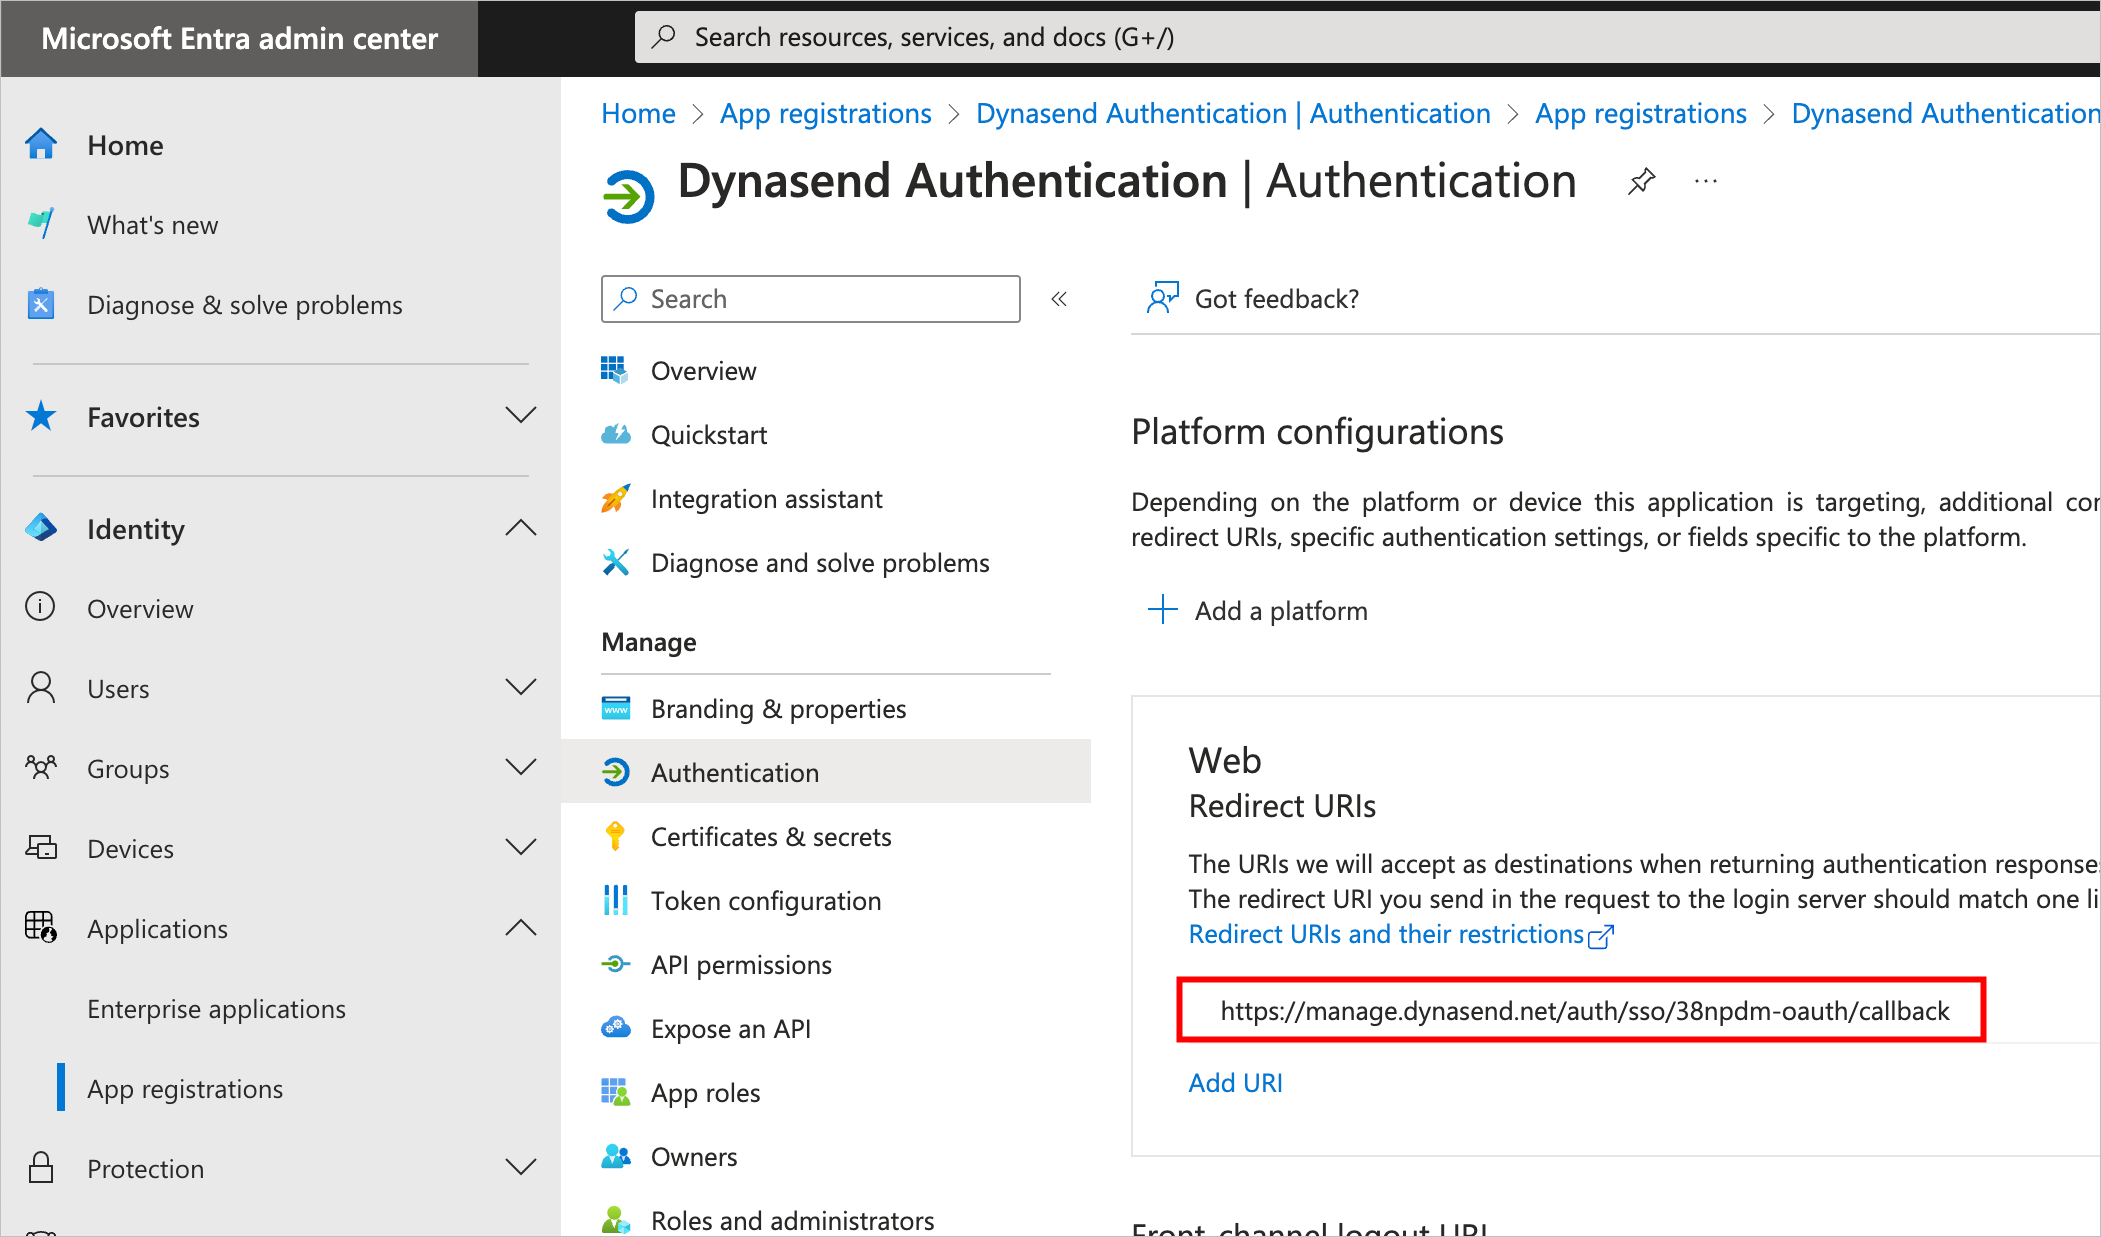Expand the Protection chevron

[521, 1167]
